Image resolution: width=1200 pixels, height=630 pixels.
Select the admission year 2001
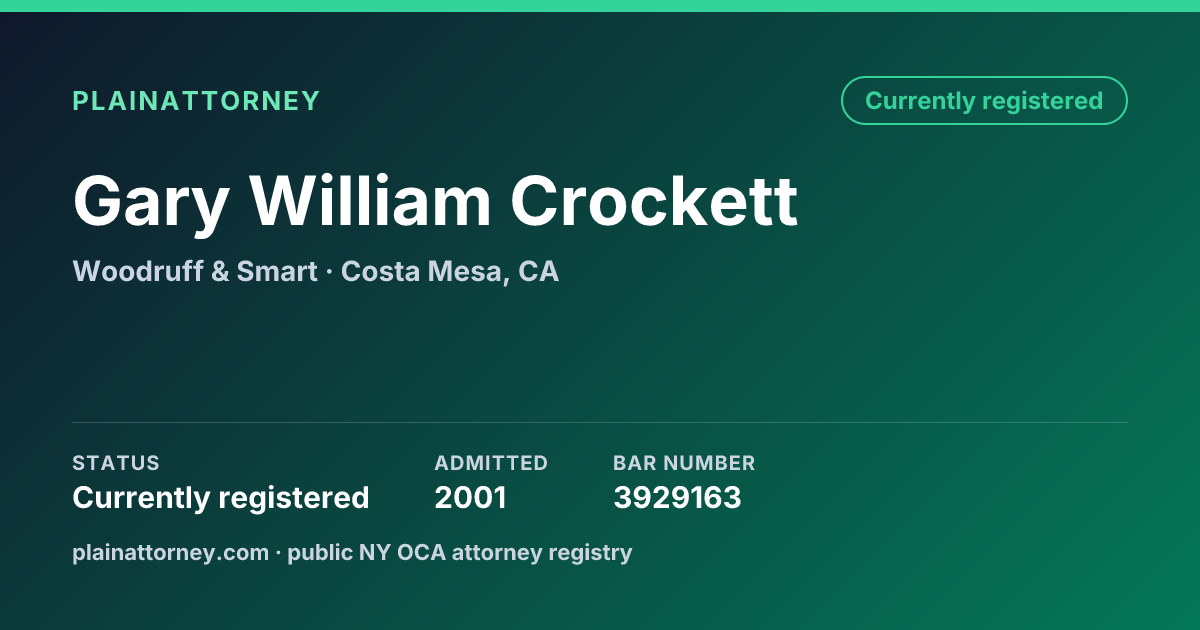pos(470,498)
